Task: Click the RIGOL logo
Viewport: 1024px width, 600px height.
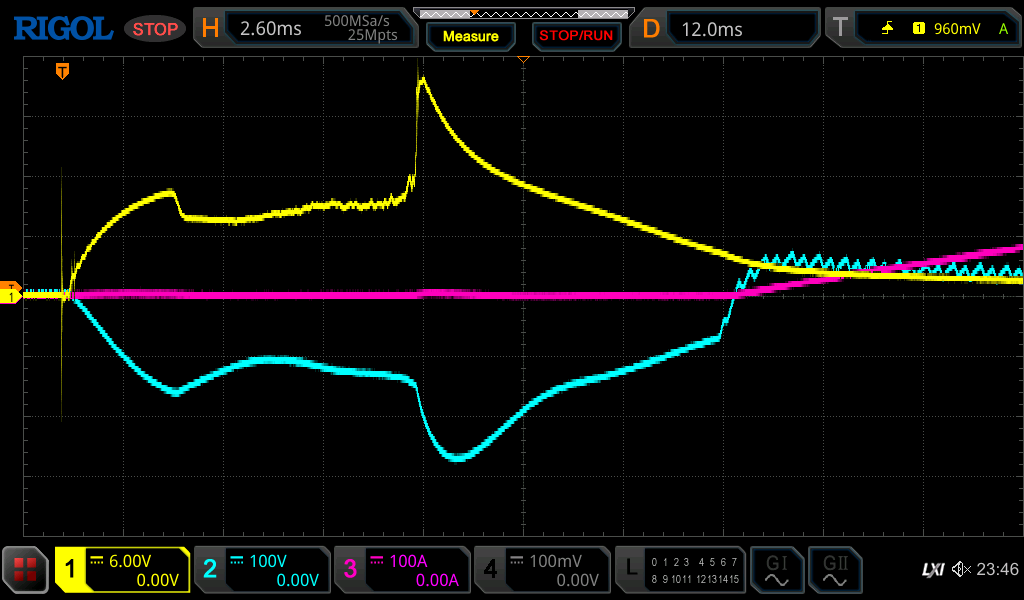Action: pos(62,29)
